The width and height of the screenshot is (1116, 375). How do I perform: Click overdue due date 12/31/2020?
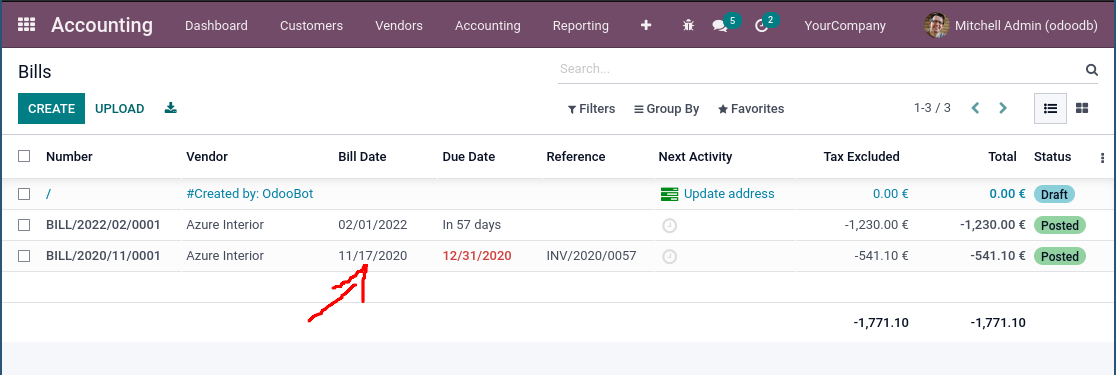(477, 255)
